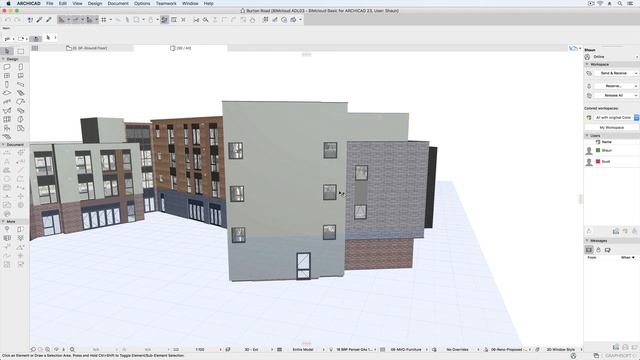Screen dimensions: 640x360
Task: Click the grid snap icon in toolbar
Action: [104, 20]
